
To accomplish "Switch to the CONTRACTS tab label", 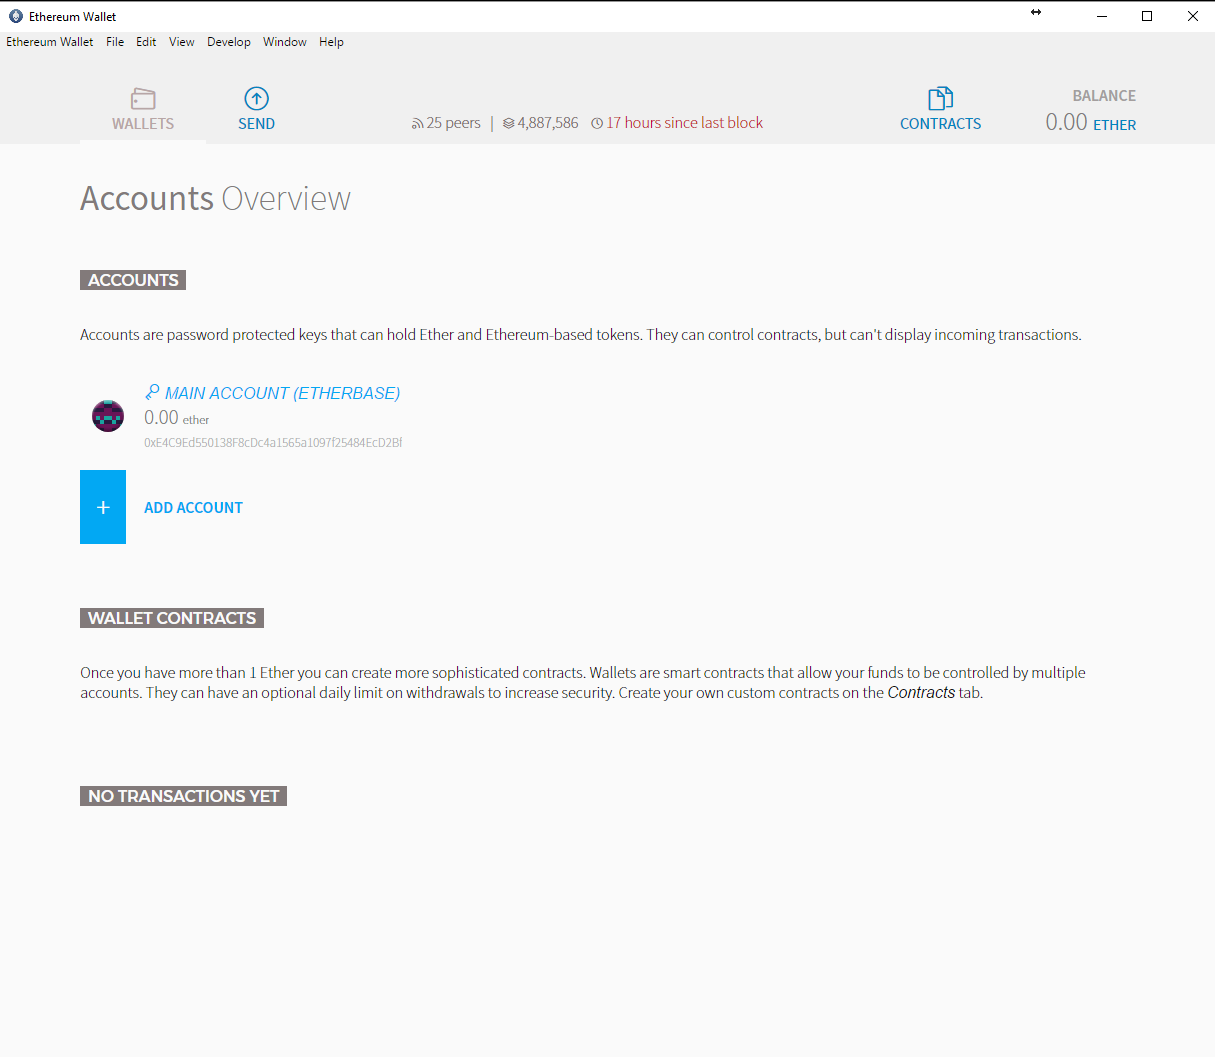I will click(x=941, y=124).
